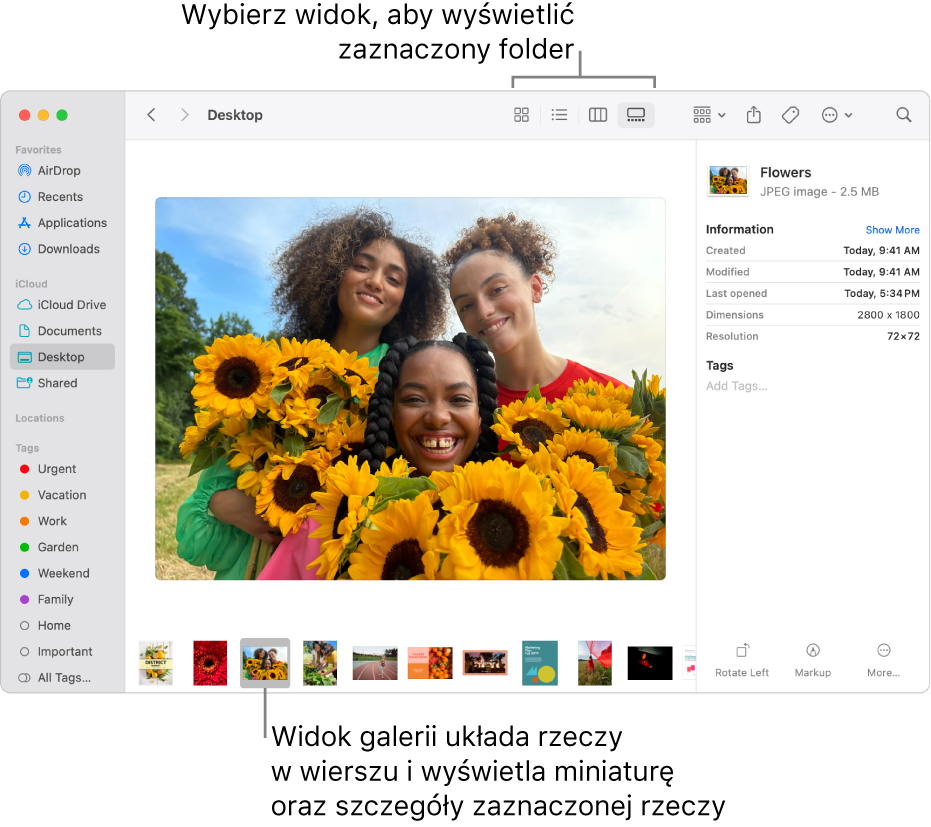Click the green zoom window button
Image resolution: width=931 pixels, height=827 pixels.
tap(62, 115)
